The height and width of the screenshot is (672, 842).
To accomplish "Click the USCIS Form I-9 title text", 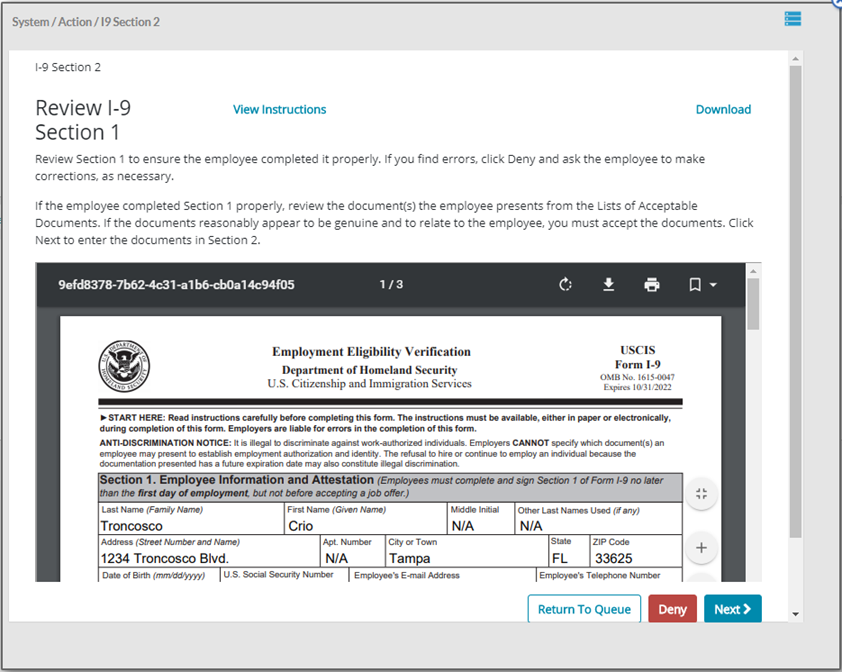I will tap(637, 357).
